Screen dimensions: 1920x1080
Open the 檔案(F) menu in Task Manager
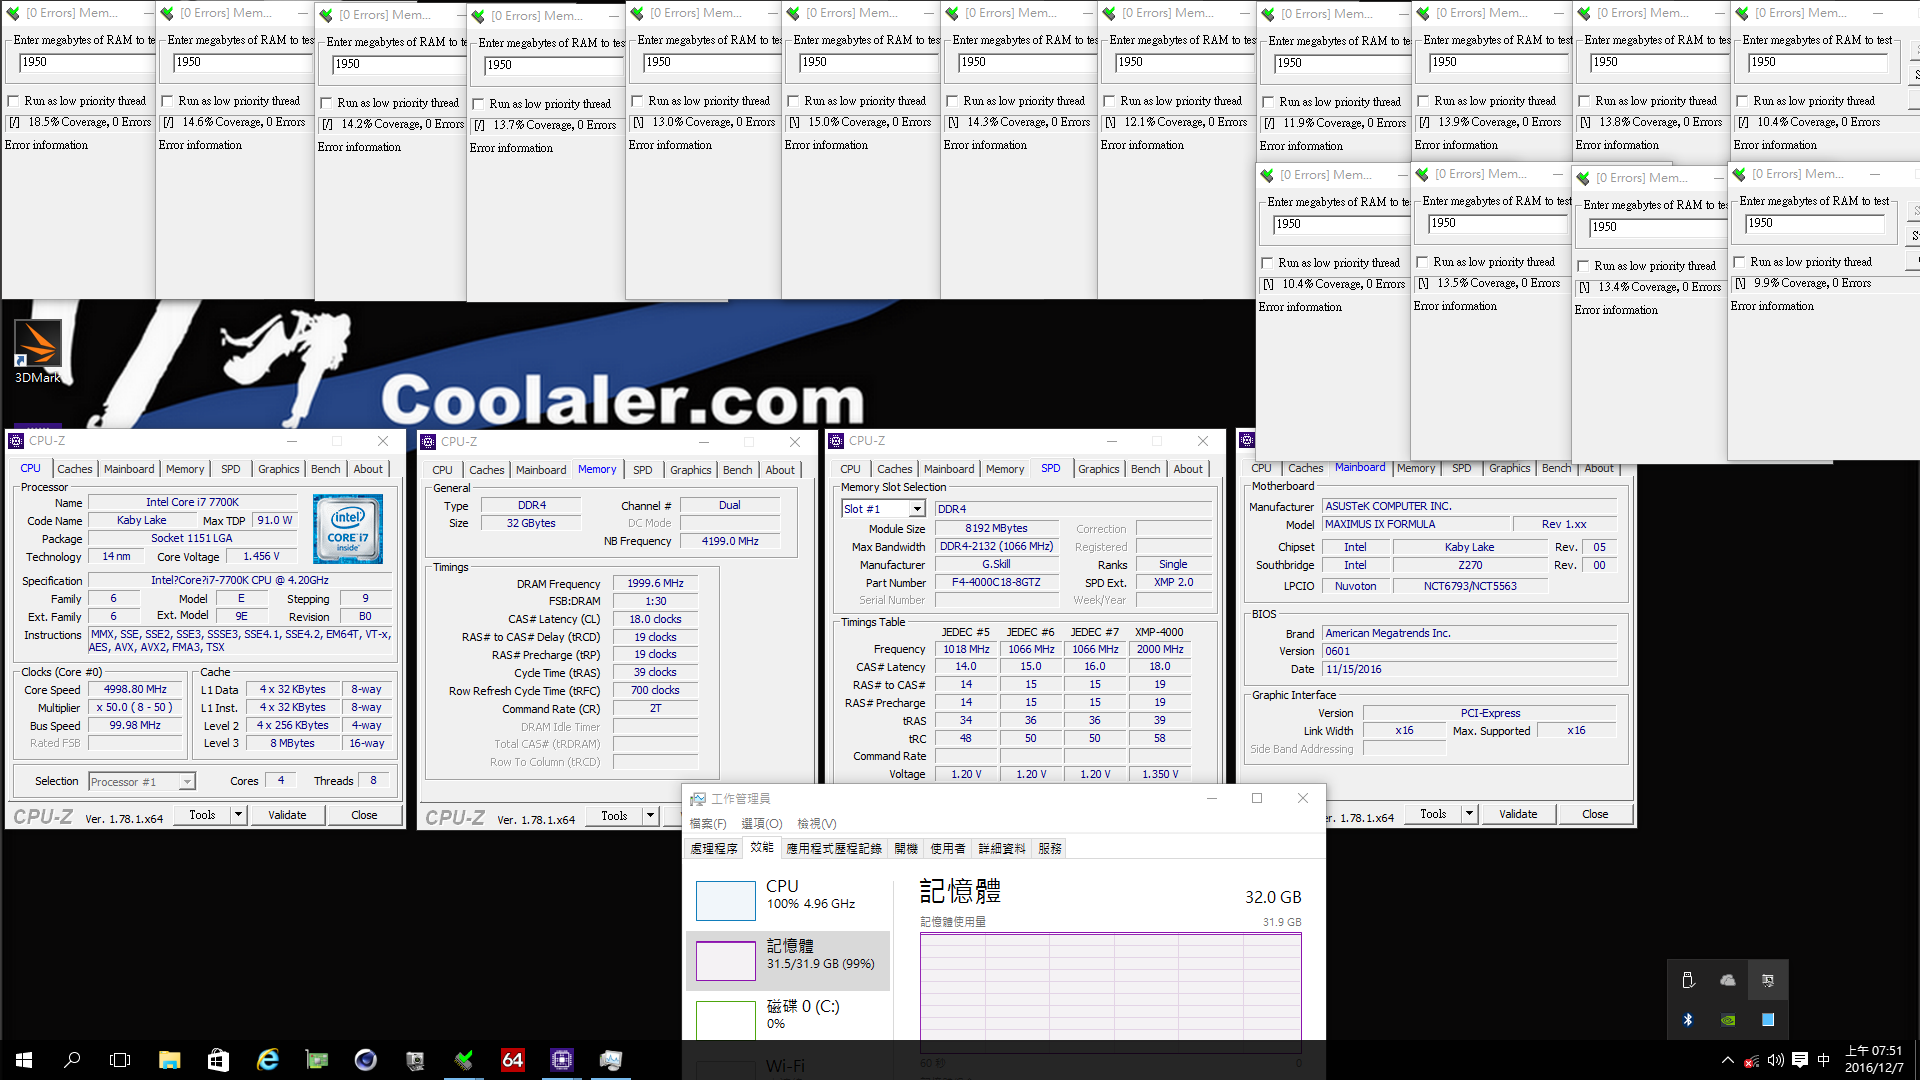click(708, 823)
